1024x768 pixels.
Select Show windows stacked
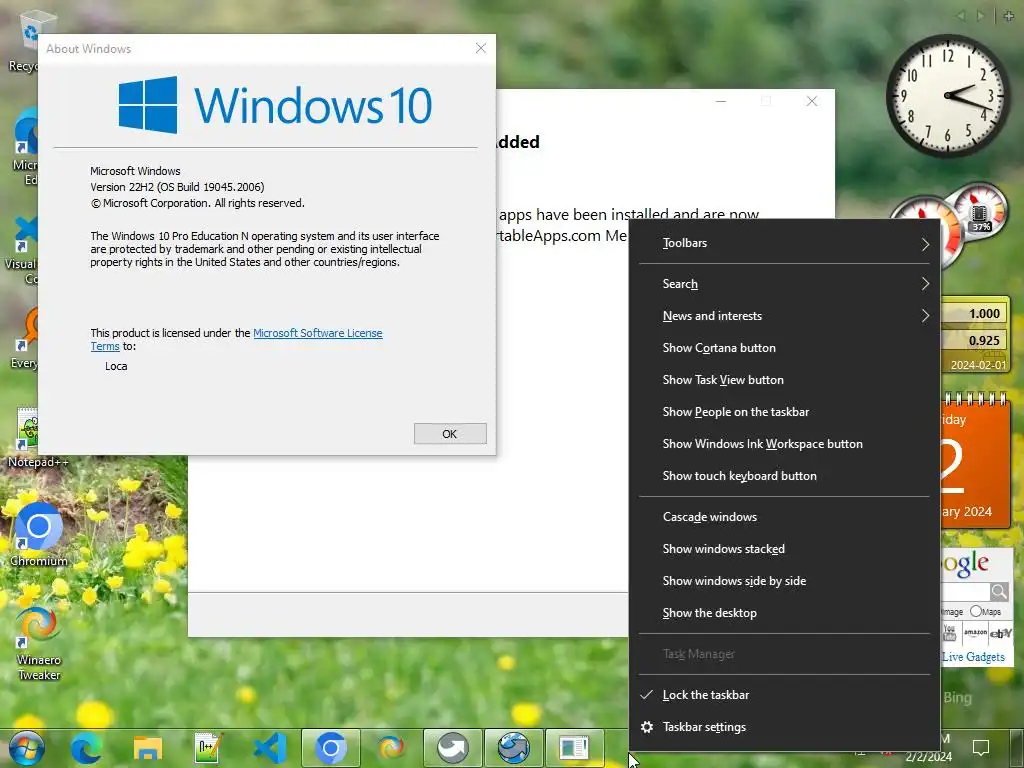click(x=784, y=549)
